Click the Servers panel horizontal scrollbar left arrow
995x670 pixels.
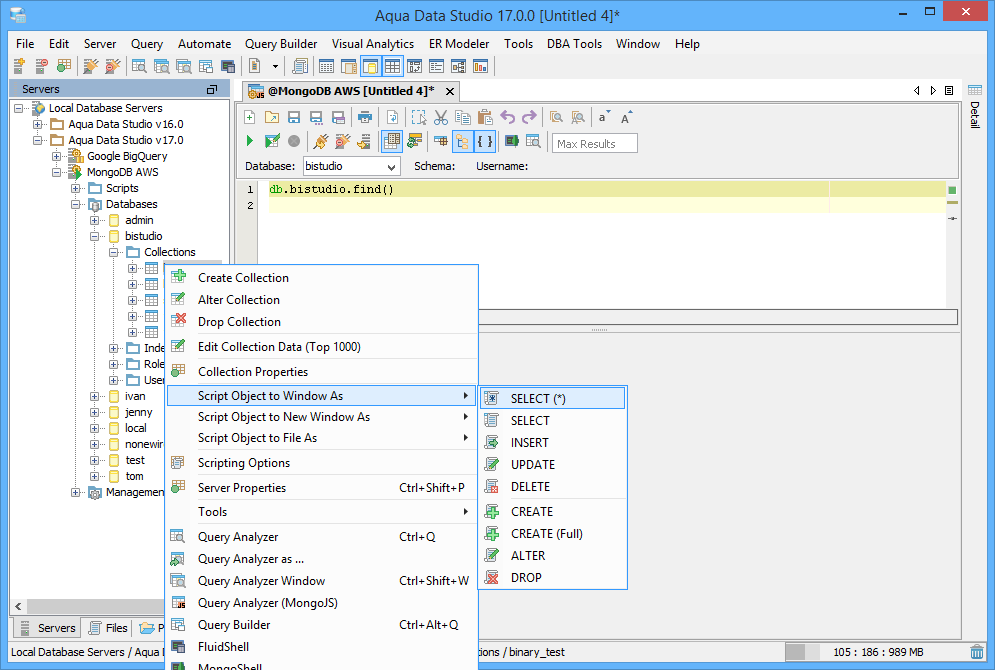point(18,606)
